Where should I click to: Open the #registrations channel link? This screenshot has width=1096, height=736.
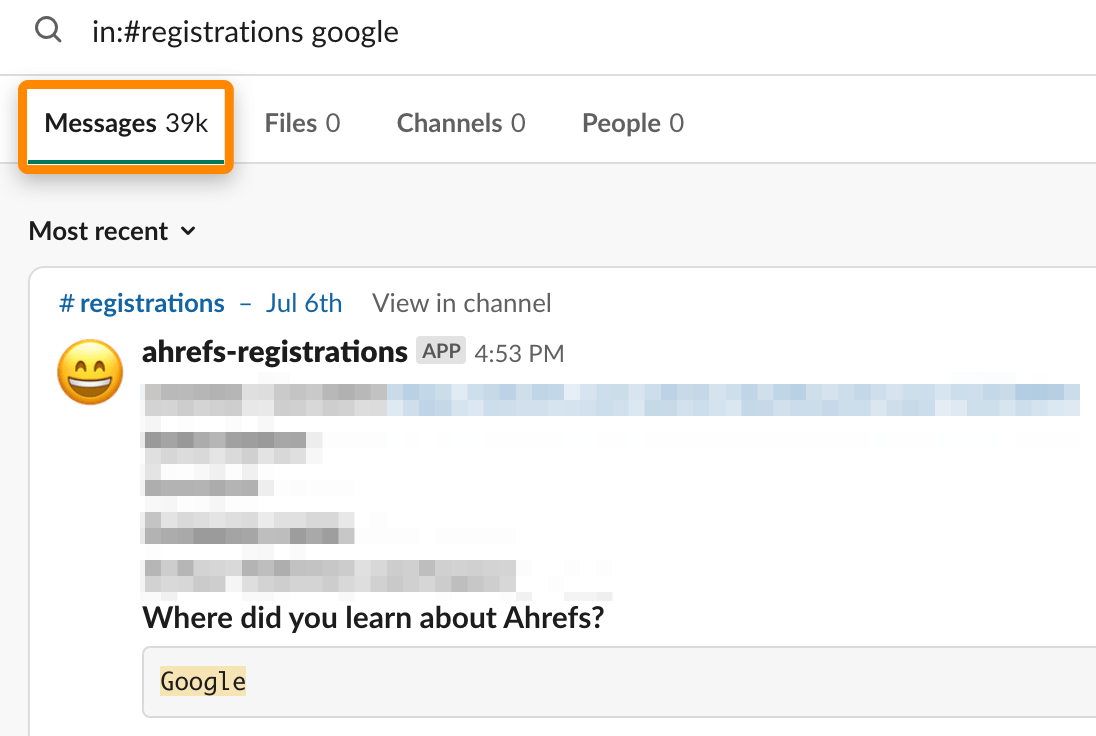pyautogui.click(x=142, y=303)
